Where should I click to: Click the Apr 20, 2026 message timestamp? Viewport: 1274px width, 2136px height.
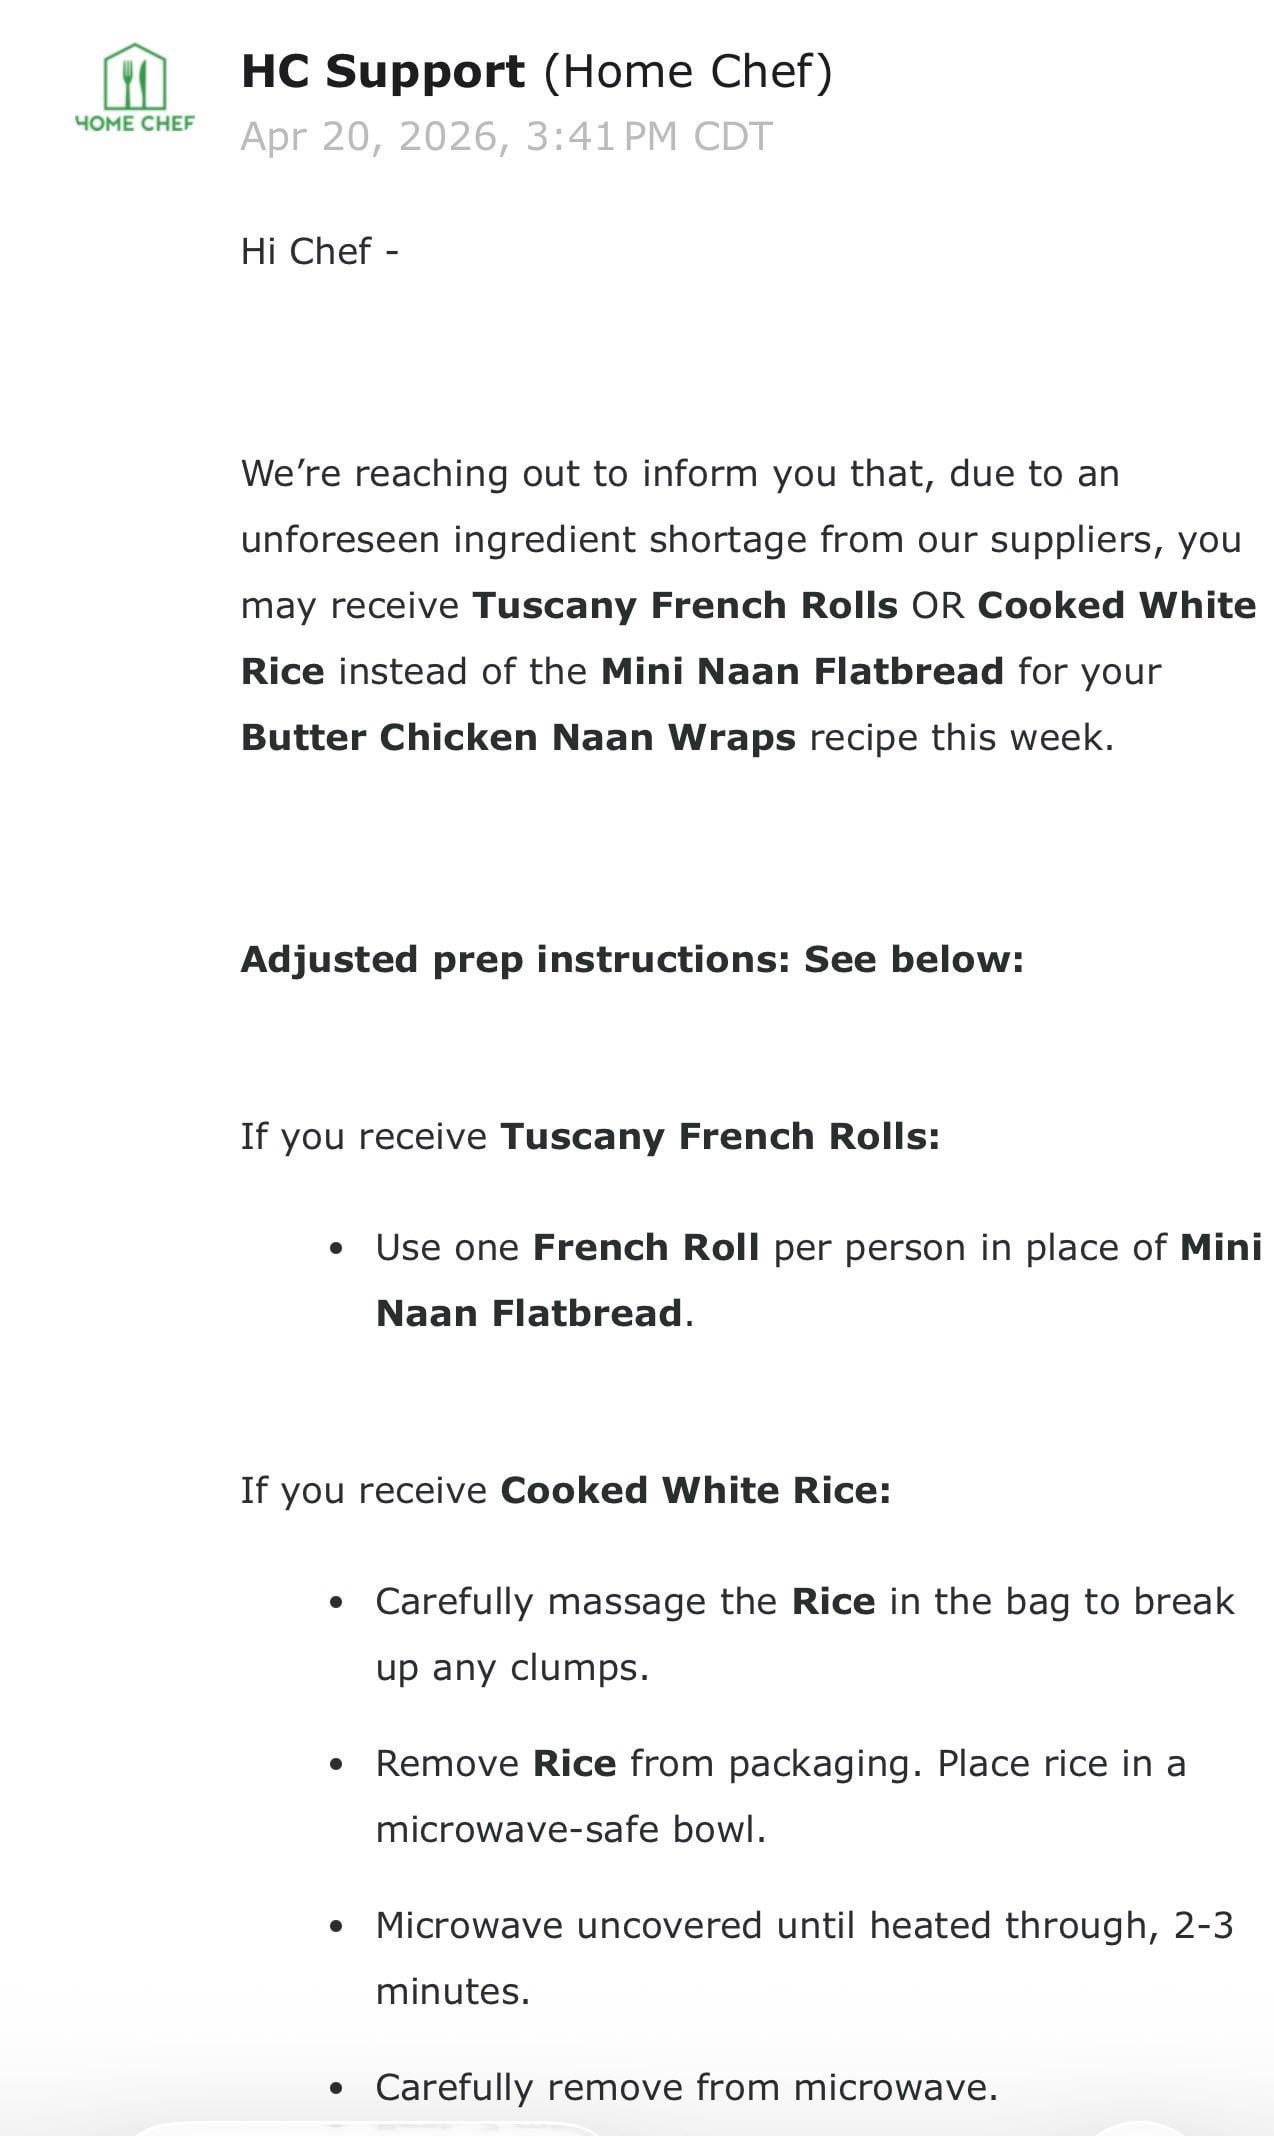[506, 137]
